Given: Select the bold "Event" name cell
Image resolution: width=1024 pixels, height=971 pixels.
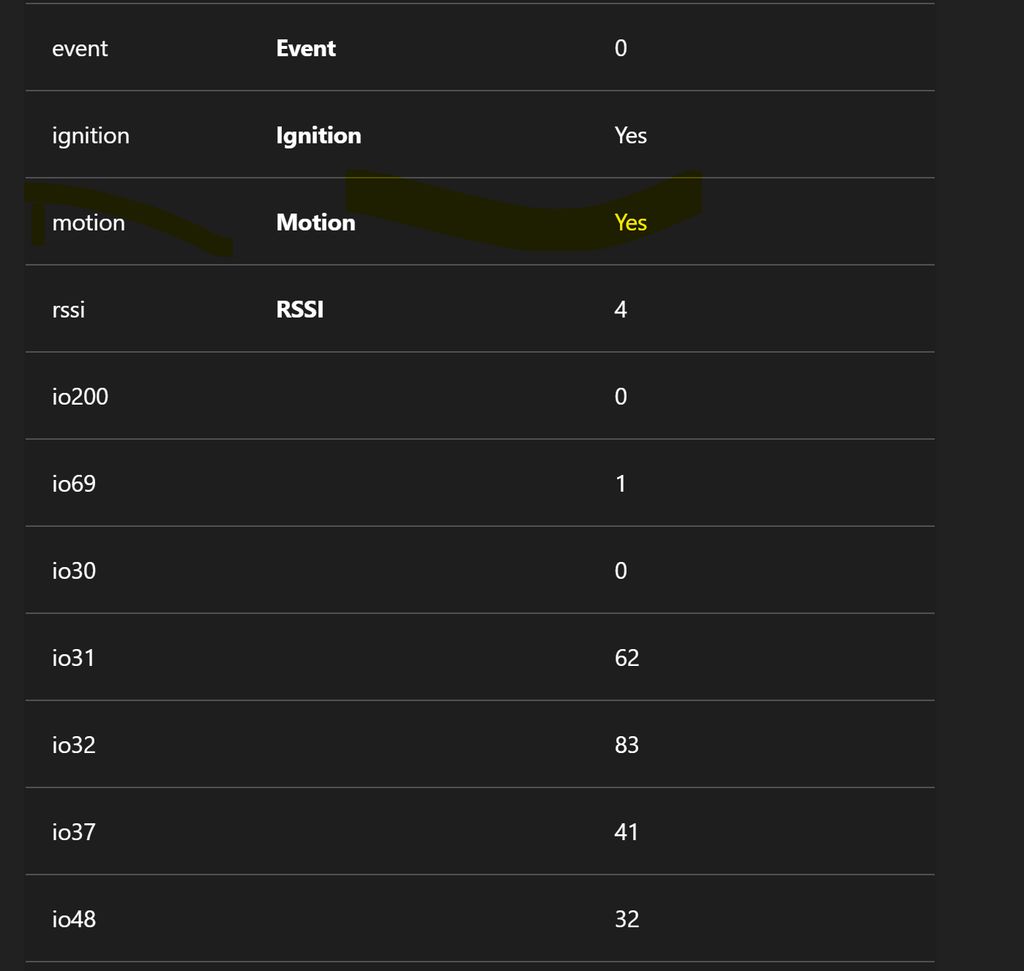Looking at the screenshot, I should (306, 48).
